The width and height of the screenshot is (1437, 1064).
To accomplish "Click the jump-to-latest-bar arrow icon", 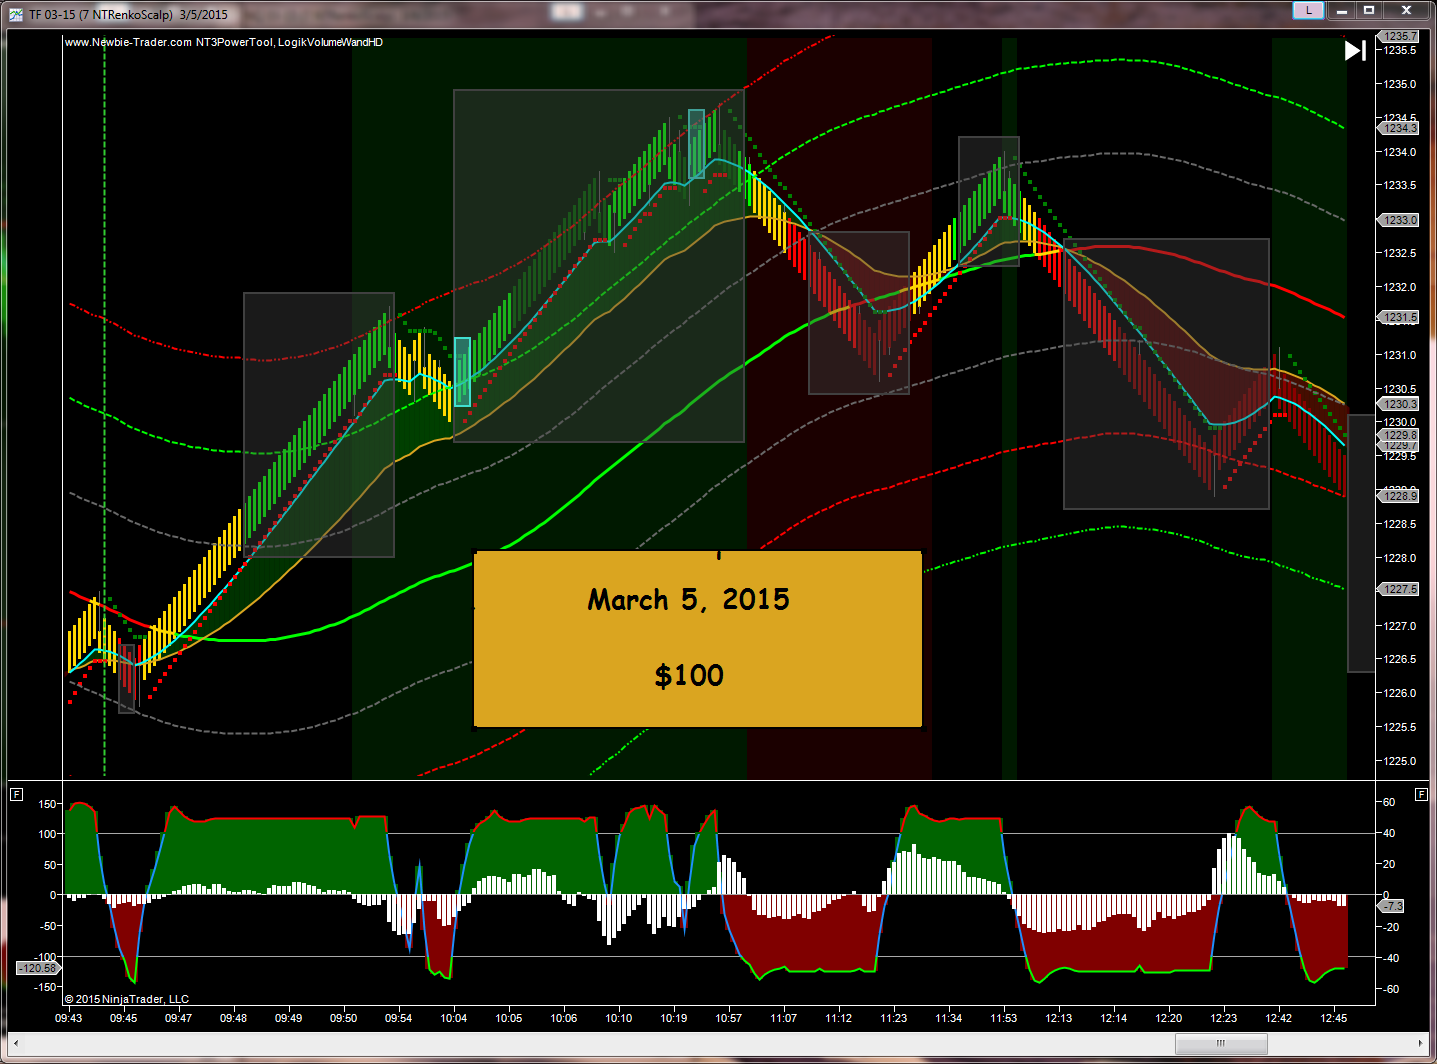I will [1355, 51].
